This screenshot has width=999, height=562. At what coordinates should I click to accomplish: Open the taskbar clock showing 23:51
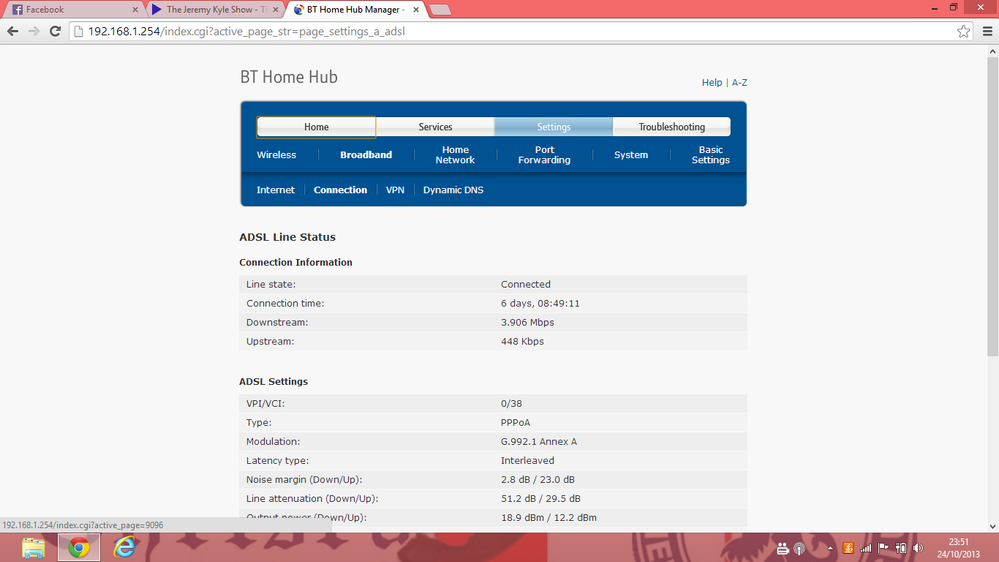point(958,548)
